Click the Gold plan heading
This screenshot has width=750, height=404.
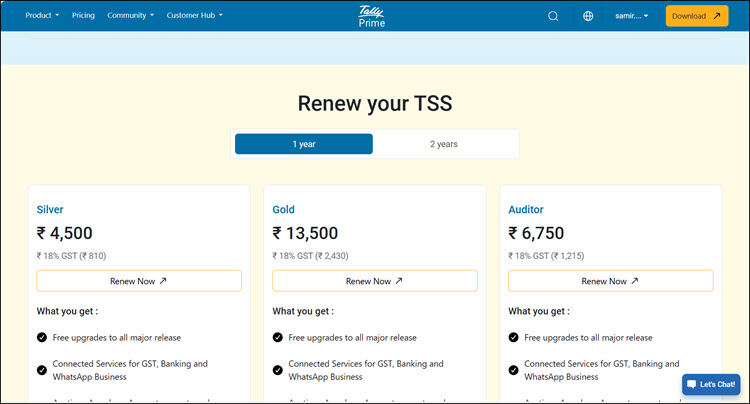[x=284, y=209]
